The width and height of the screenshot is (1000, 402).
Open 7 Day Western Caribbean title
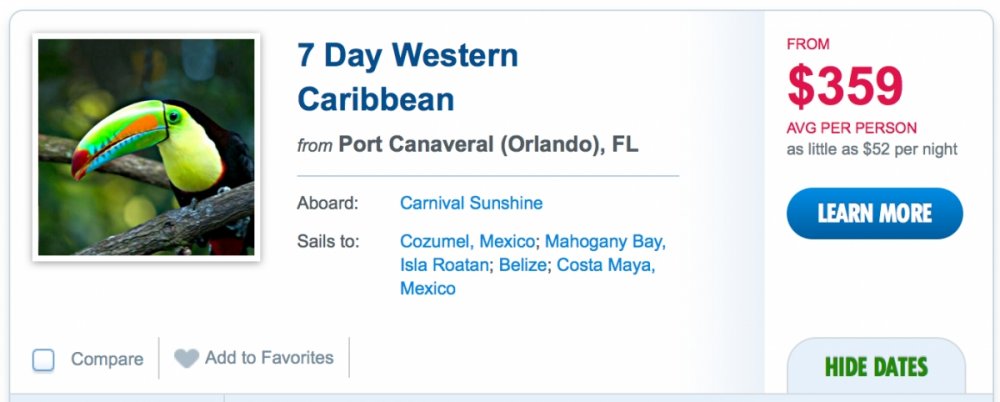407,77
